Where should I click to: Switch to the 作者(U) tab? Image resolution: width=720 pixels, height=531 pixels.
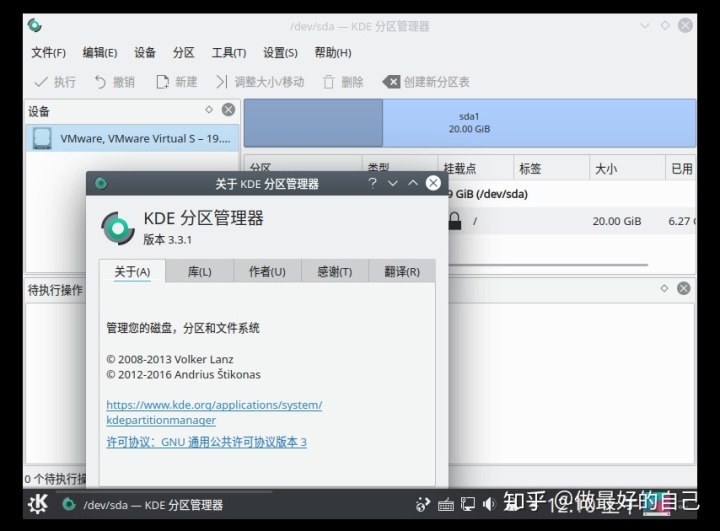[267, 271]
